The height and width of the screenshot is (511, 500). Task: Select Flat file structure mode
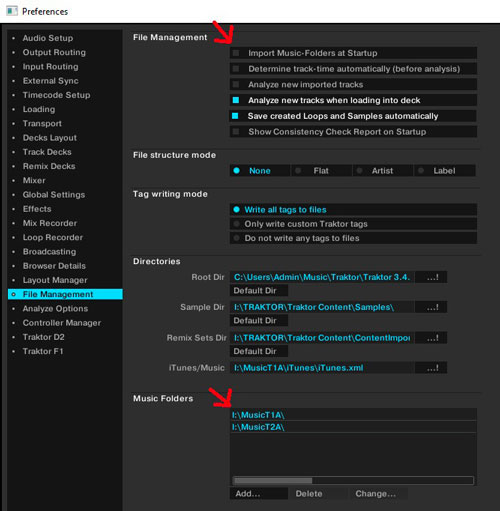point(321,171)
